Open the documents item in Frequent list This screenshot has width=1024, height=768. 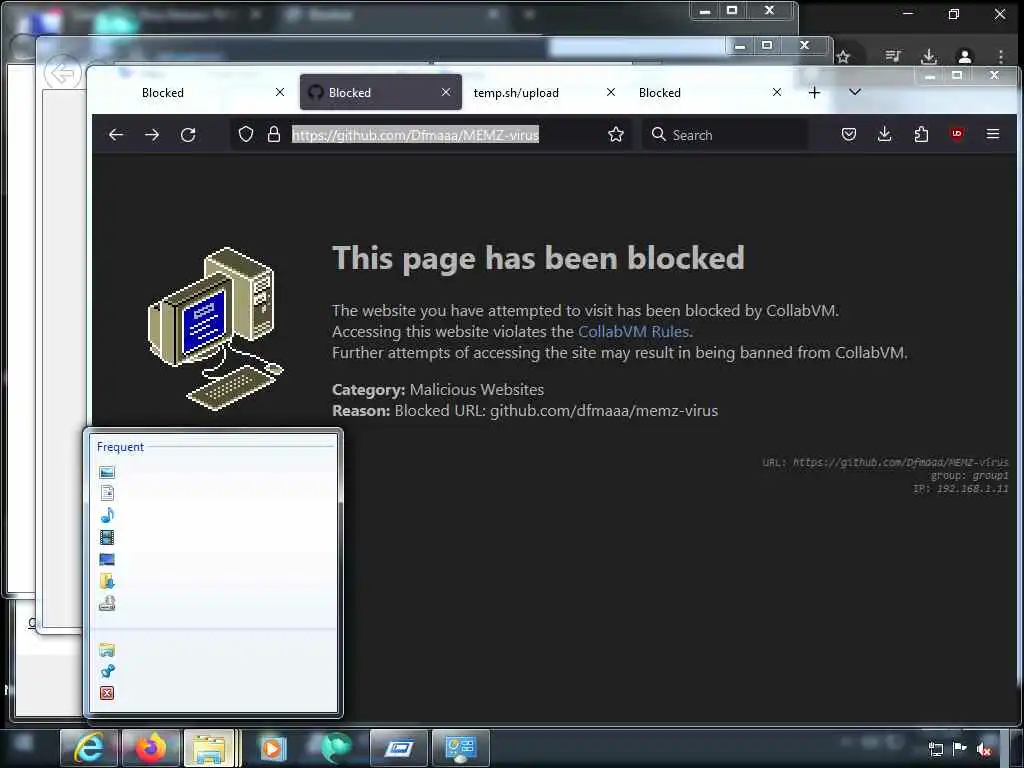point(107,493)
